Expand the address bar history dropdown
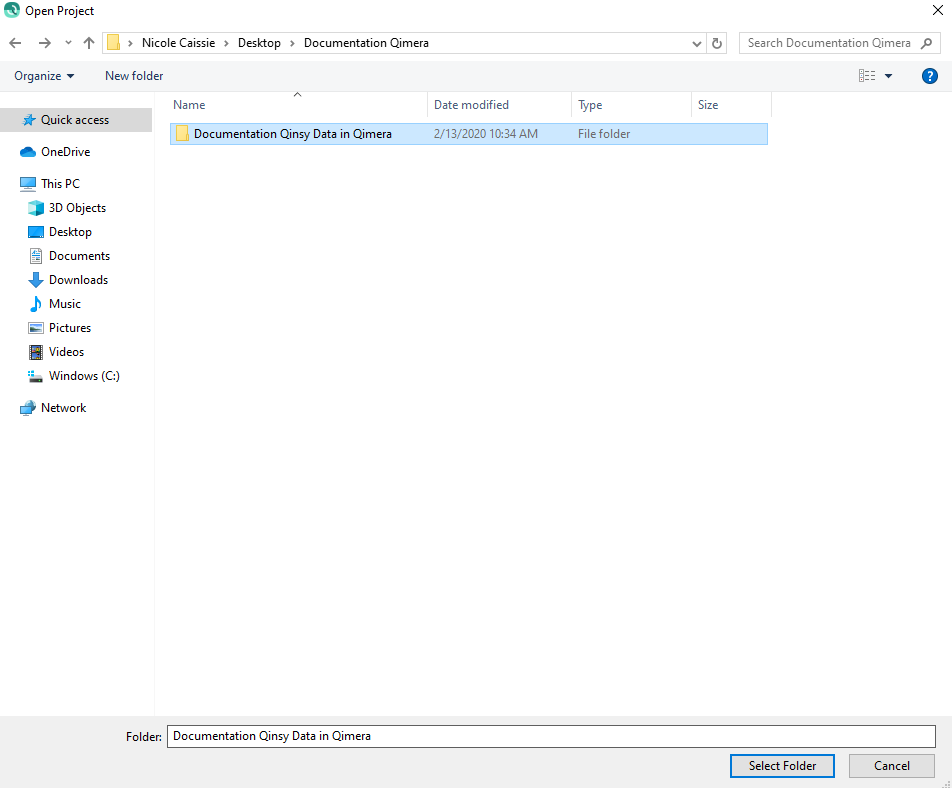The image size is (952, 788). (x=696, y=43)
